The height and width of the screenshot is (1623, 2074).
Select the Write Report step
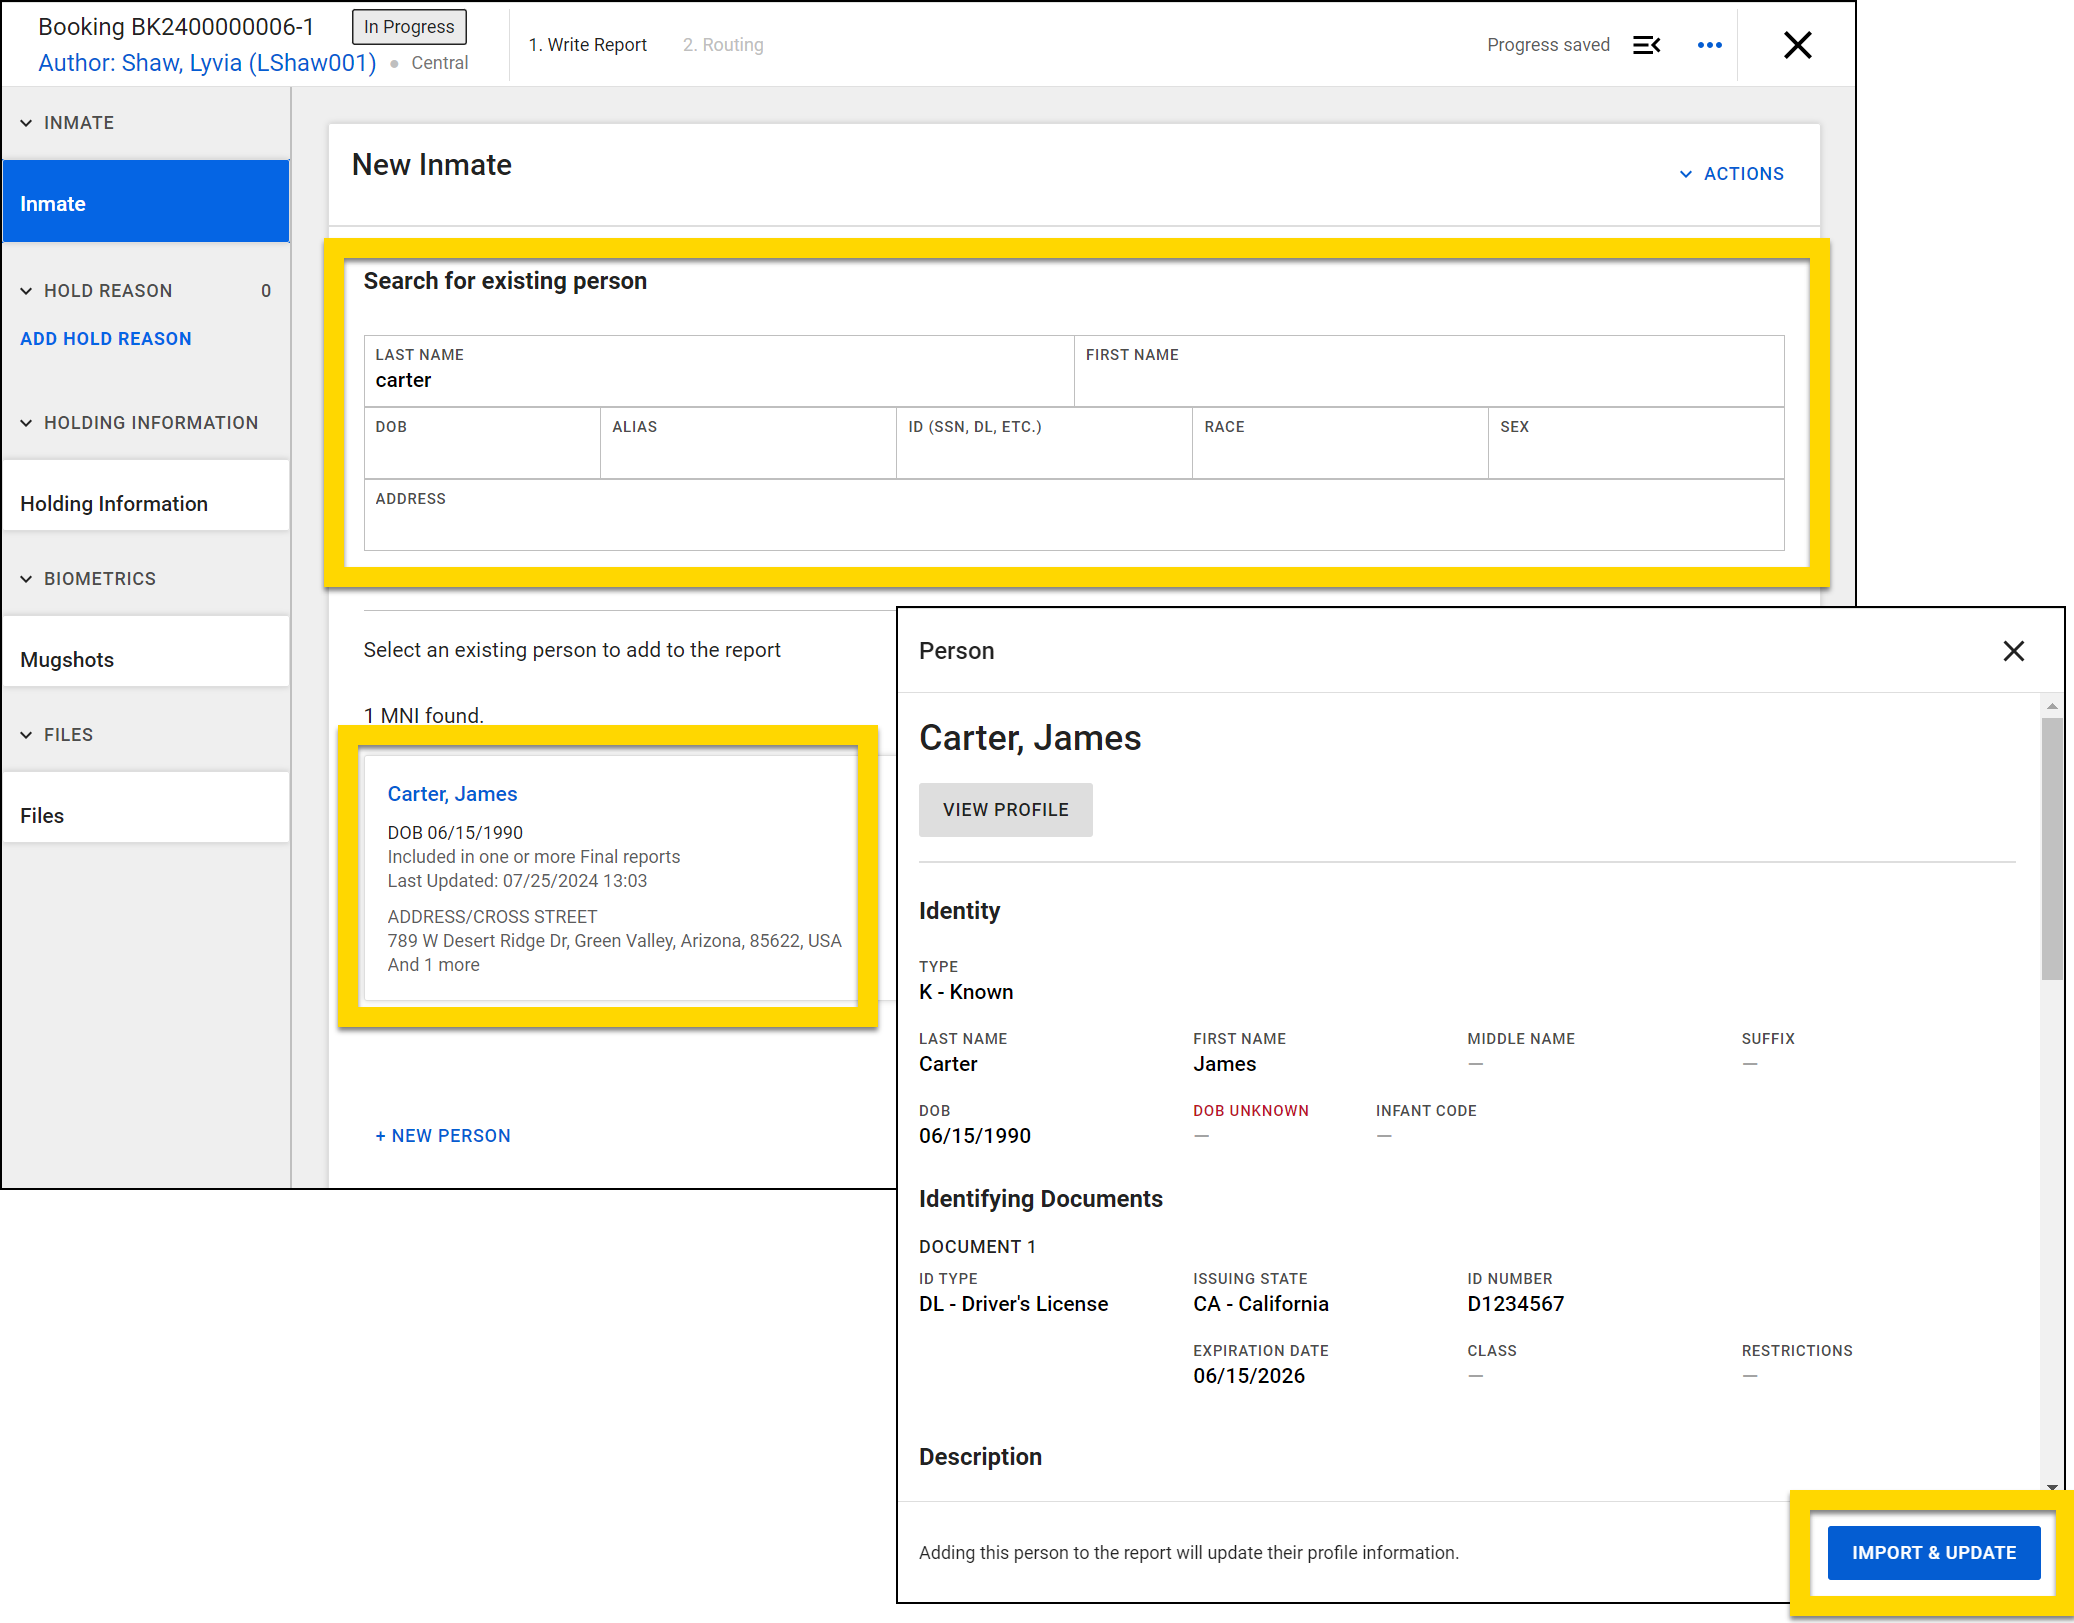tap(588, 44)
